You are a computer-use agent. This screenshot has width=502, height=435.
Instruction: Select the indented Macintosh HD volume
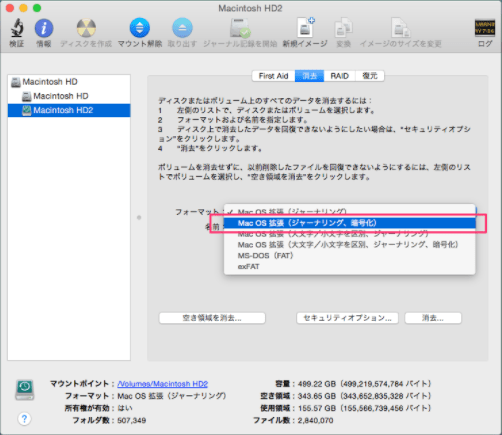coord(69,96)
